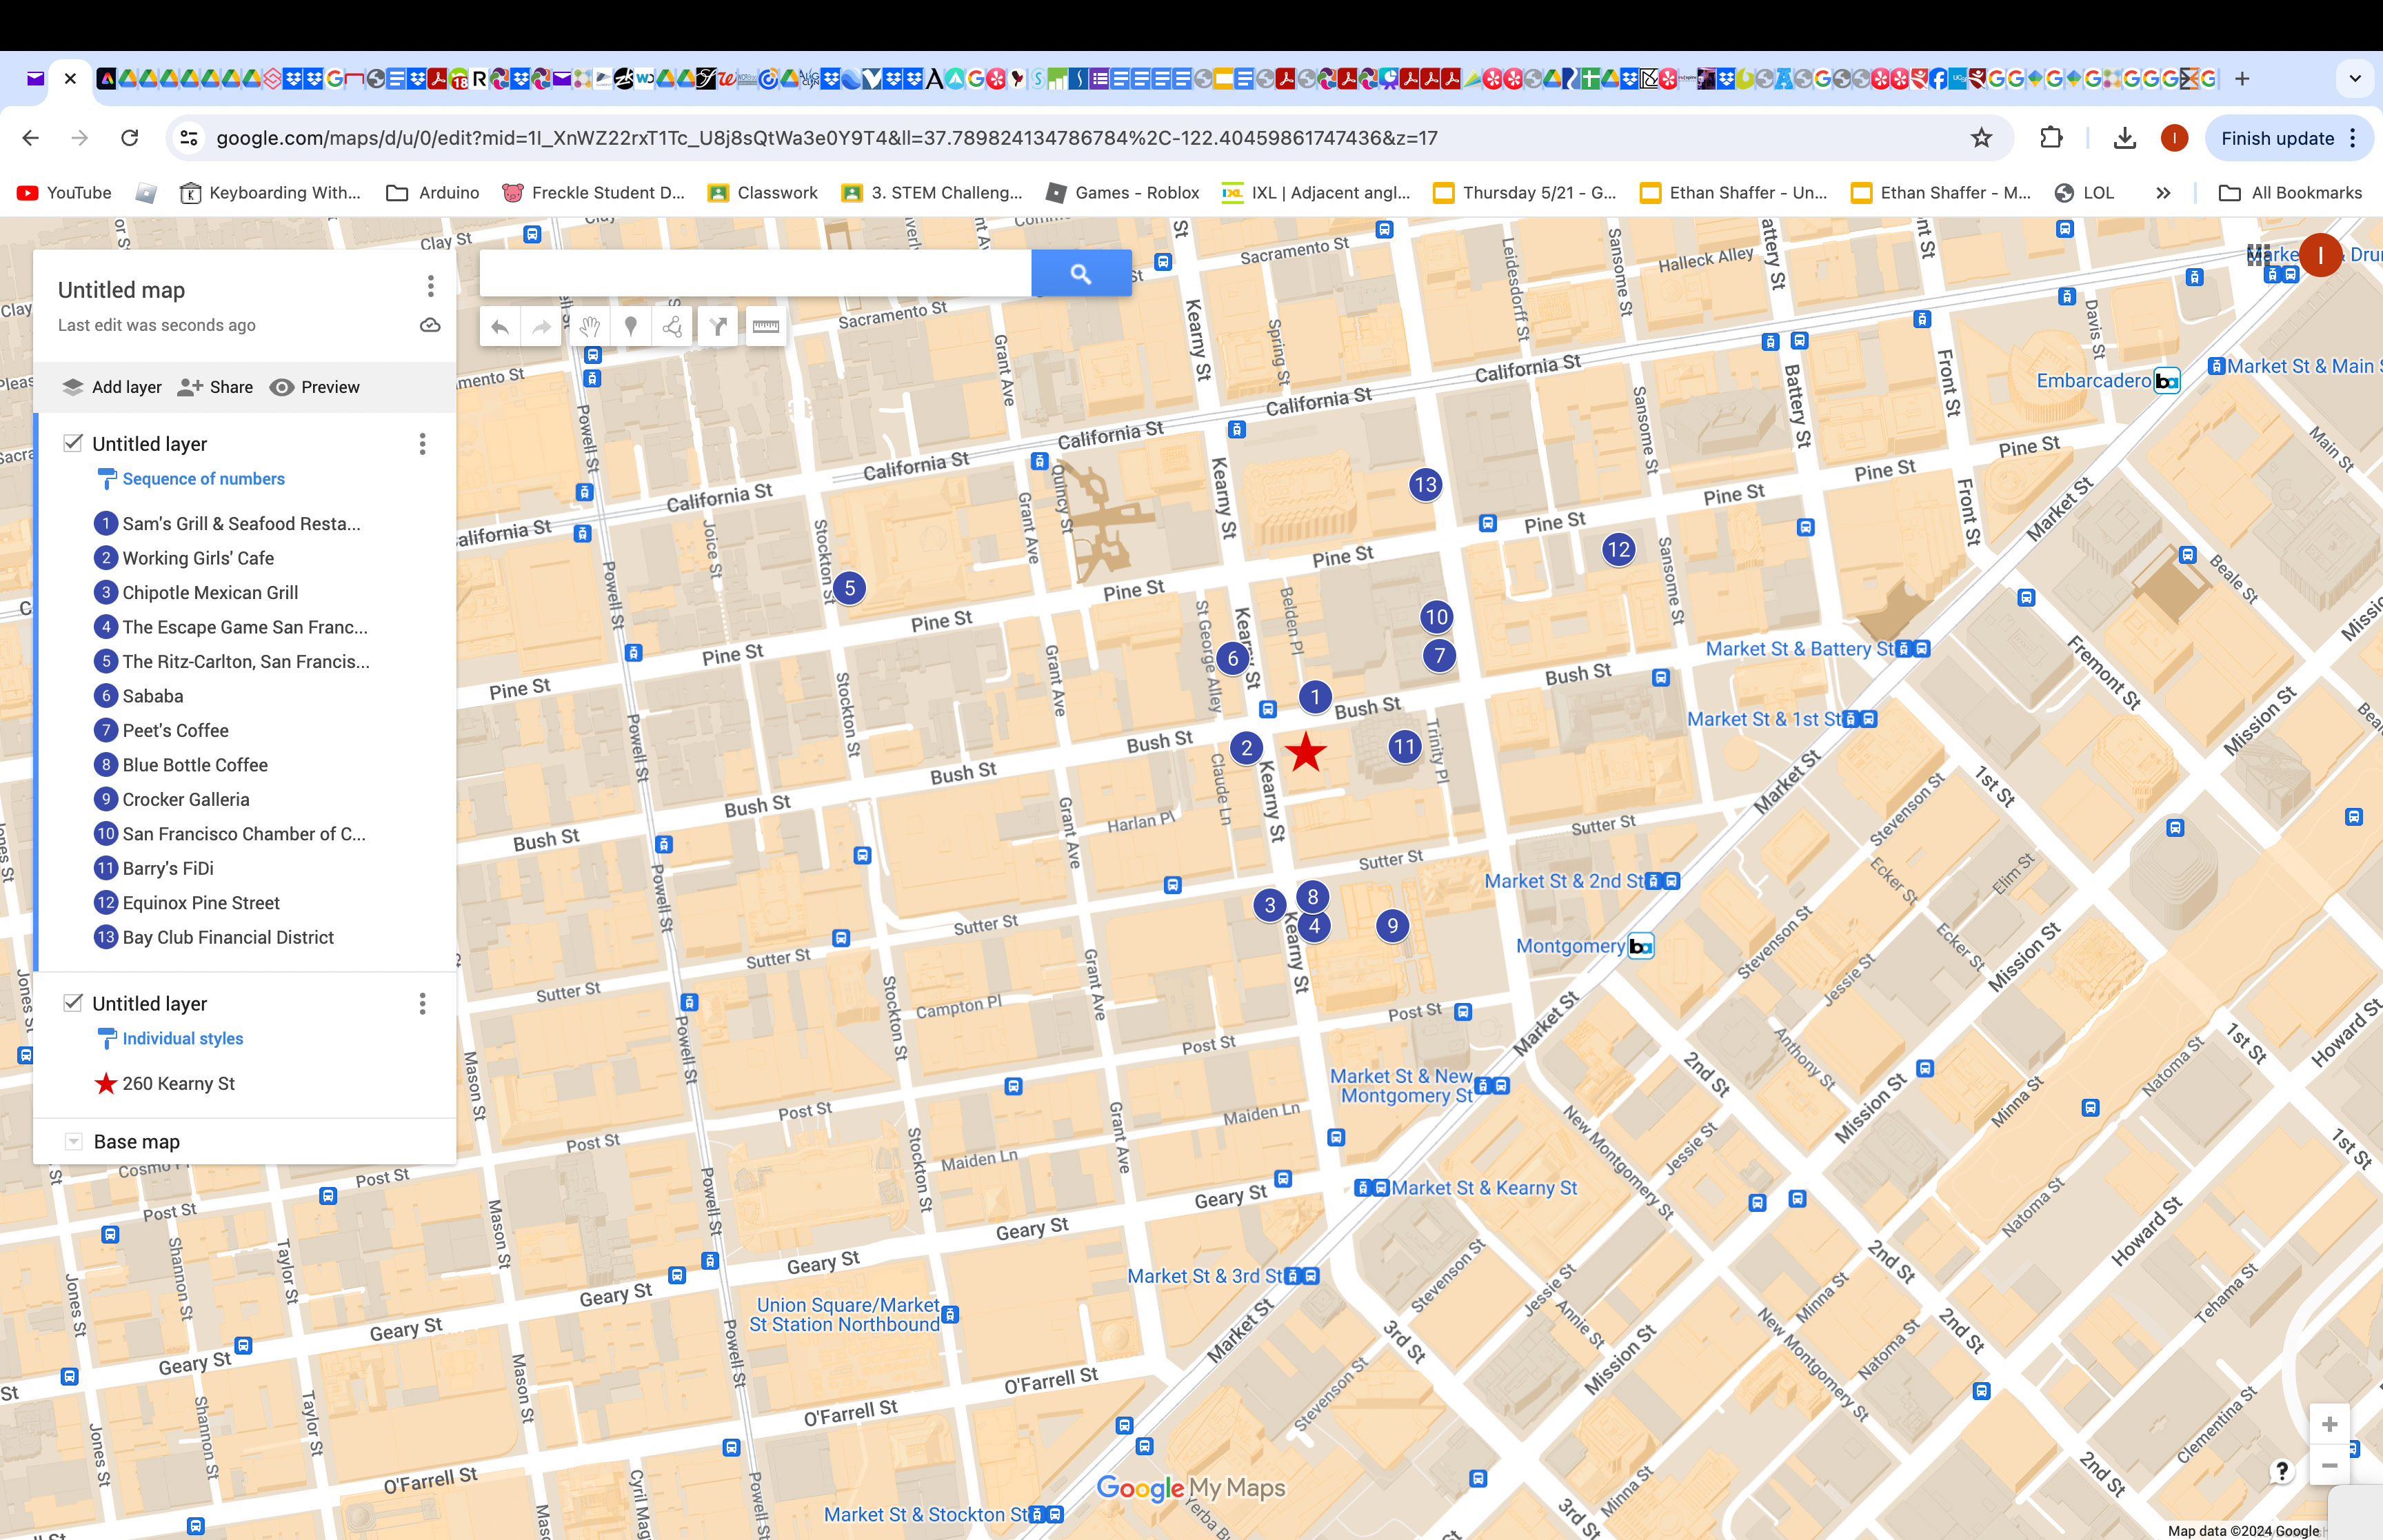
Task: Click the Redo arrow icon
Action: [x=541, y=325]
